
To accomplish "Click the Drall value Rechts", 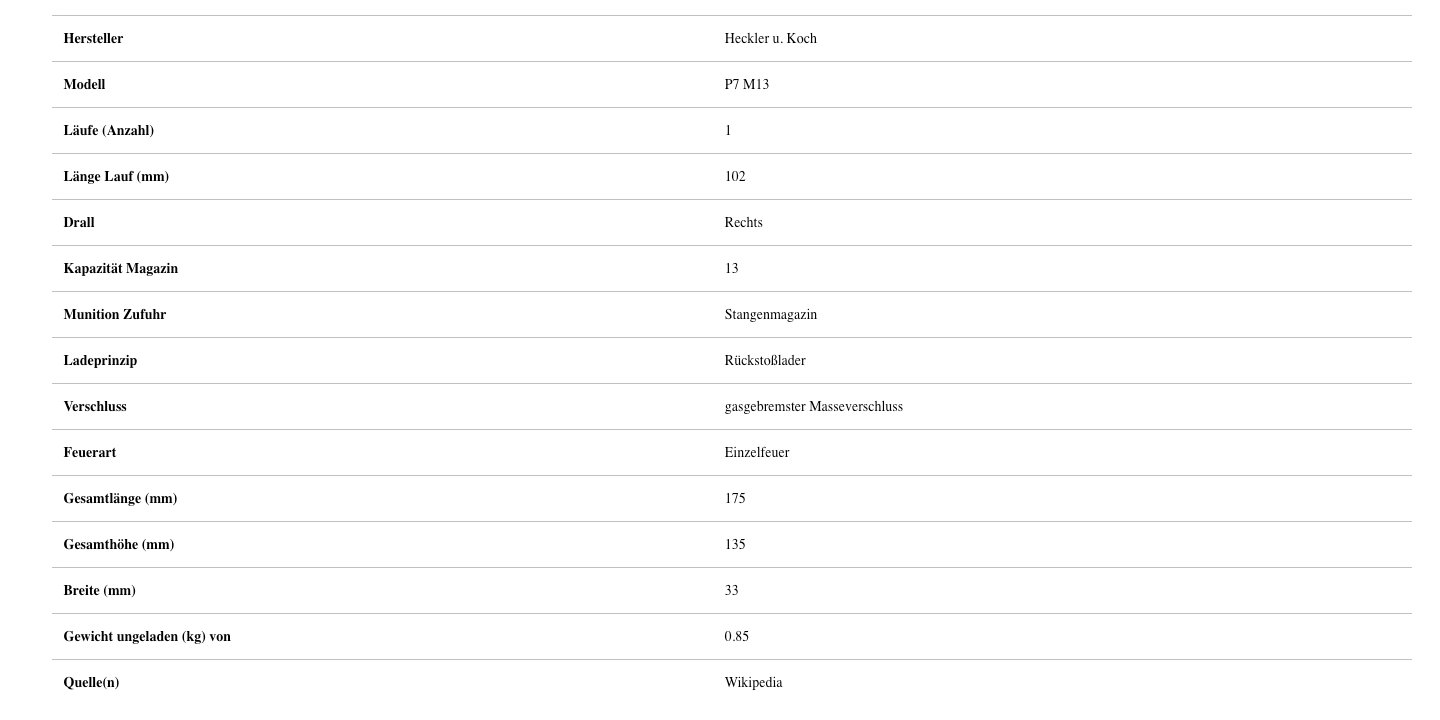I will (x=743, y=223).
